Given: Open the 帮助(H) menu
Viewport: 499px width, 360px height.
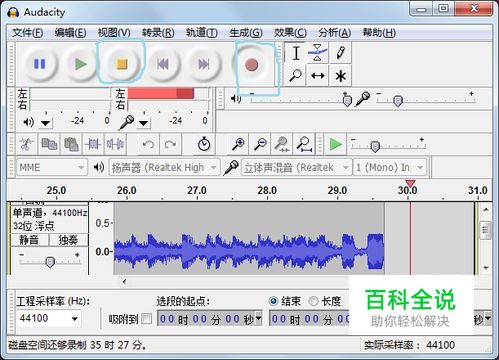Looking at the screenshot, I should (379, 33).
